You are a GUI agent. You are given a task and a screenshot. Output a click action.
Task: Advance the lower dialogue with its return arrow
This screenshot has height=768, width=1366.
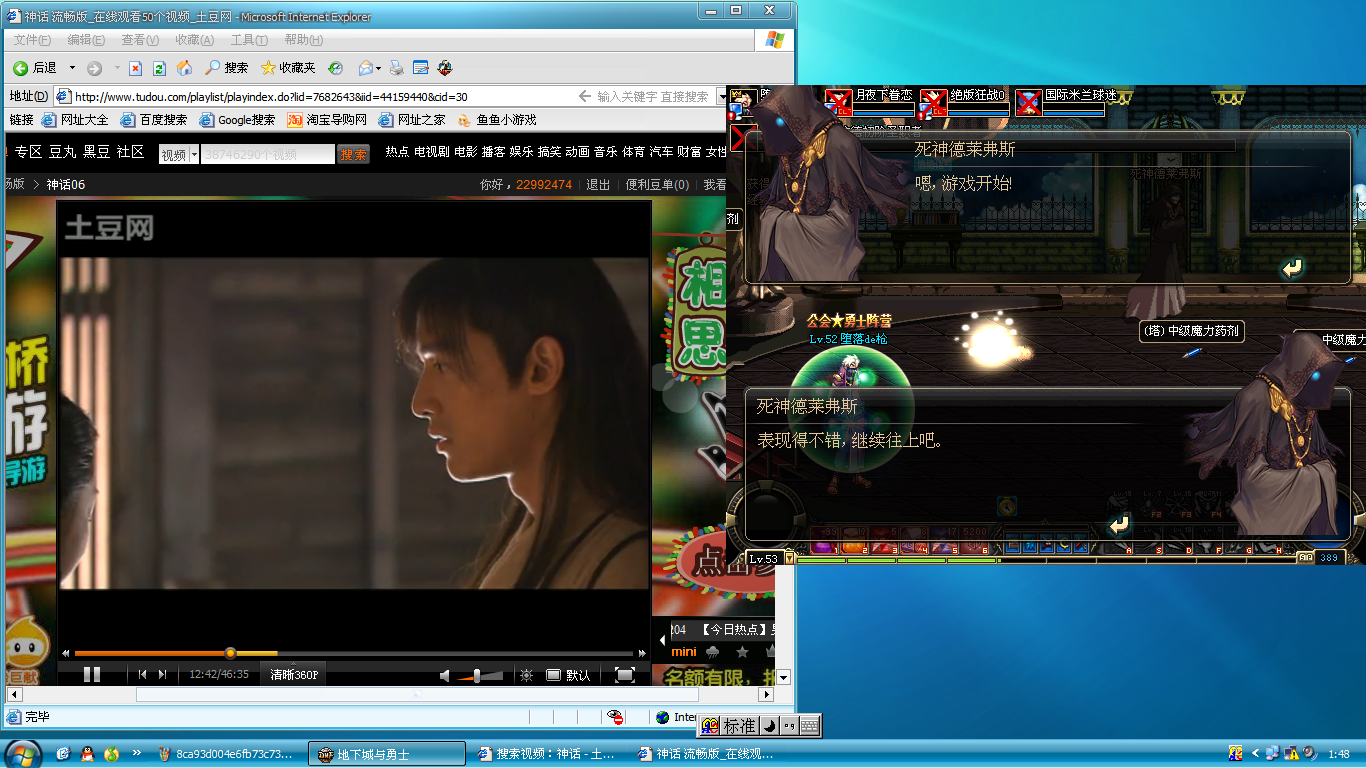(1119, 525)
